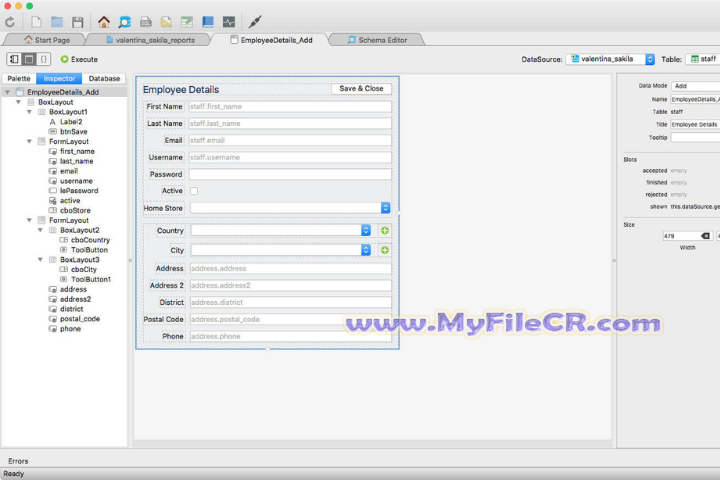720x480 pixels.
Task: Create a new blank document
Action: point(36,22)
